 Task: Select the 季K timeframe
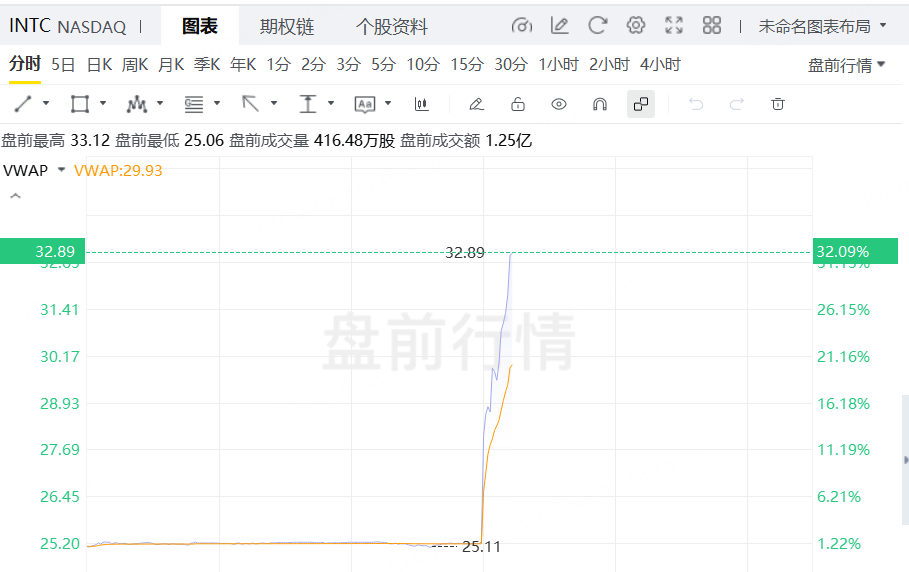pyautogui.click(x=207, y=64)
